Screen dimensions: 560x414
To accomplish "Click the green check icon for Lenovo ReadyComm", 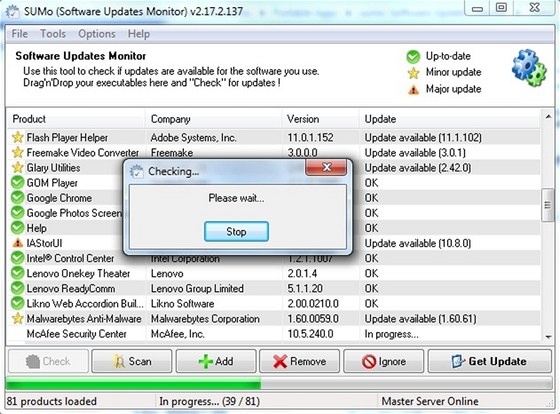I will [18, 288].
